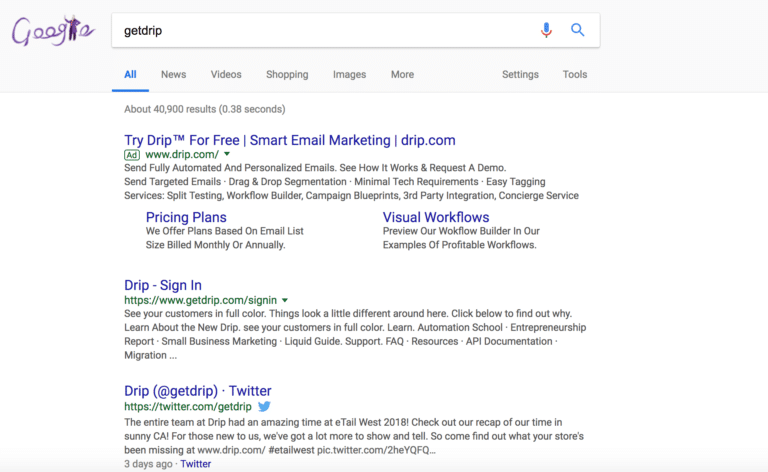Viewport: 768px width, 472px height.
Task: Open the Tools search options
Action: tap(575, 74)
